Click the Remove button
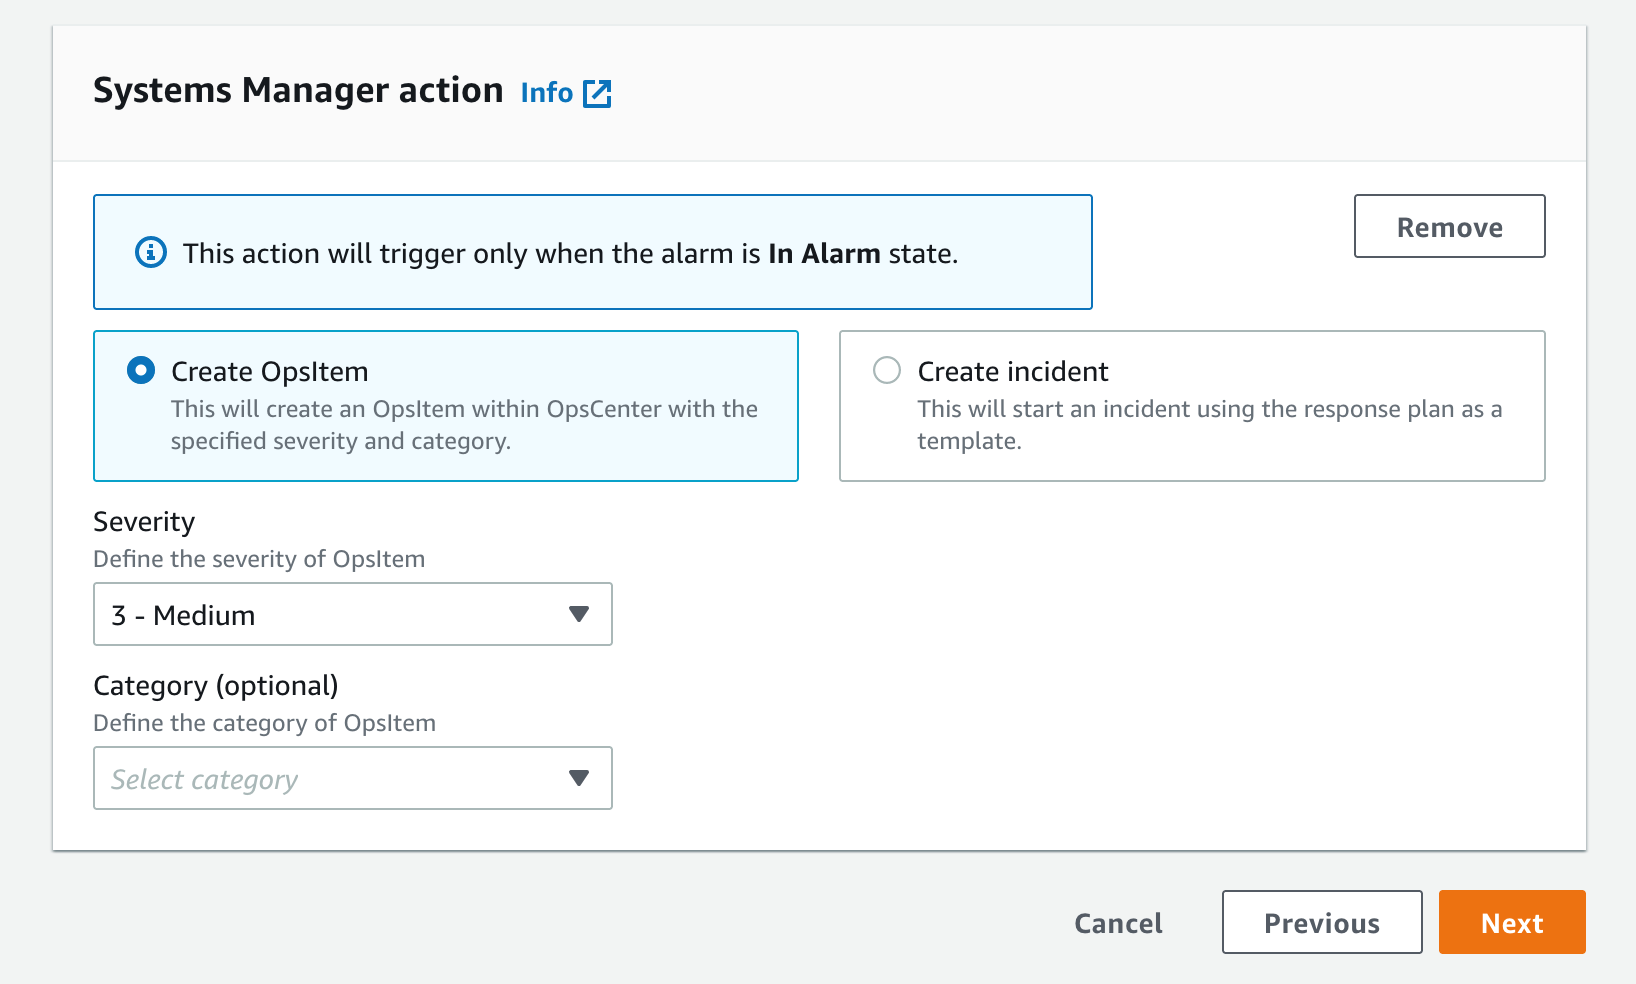1636x984 pixels. (x=1449, y=226)
